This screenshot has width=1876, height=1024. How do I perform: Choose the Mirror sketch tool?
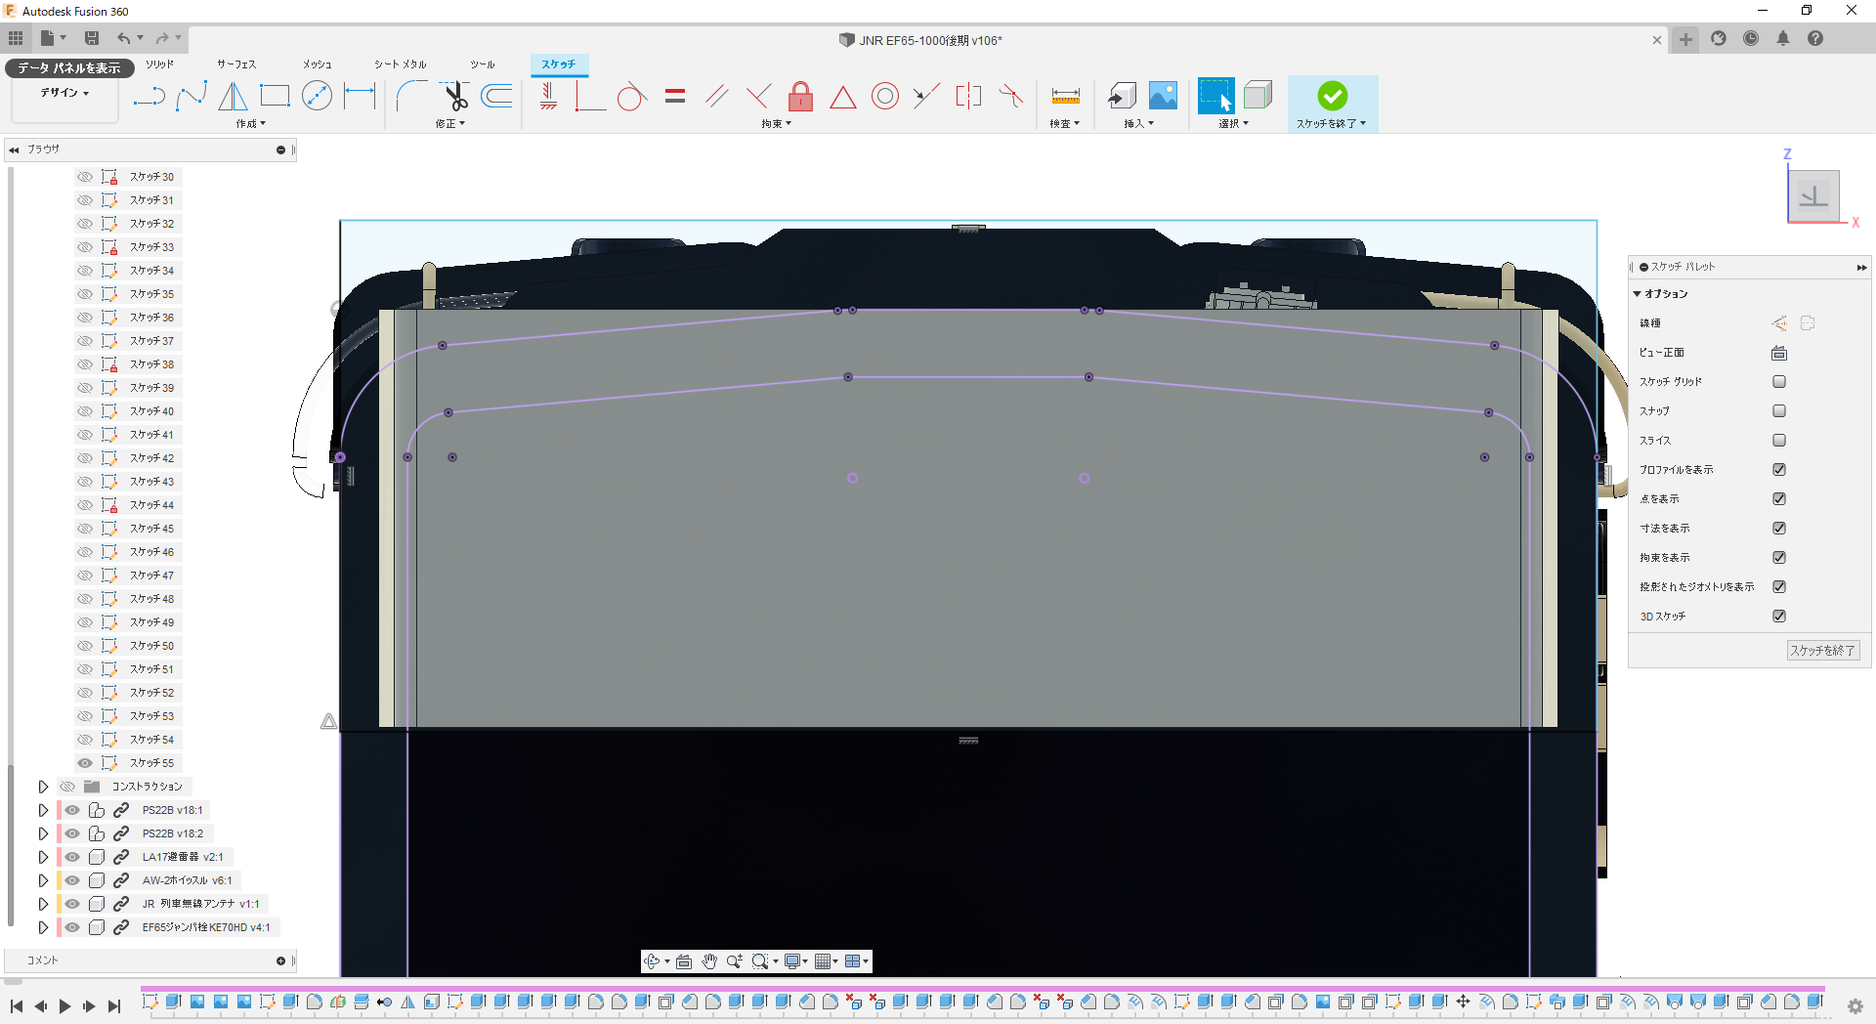(x=233, y=96)
